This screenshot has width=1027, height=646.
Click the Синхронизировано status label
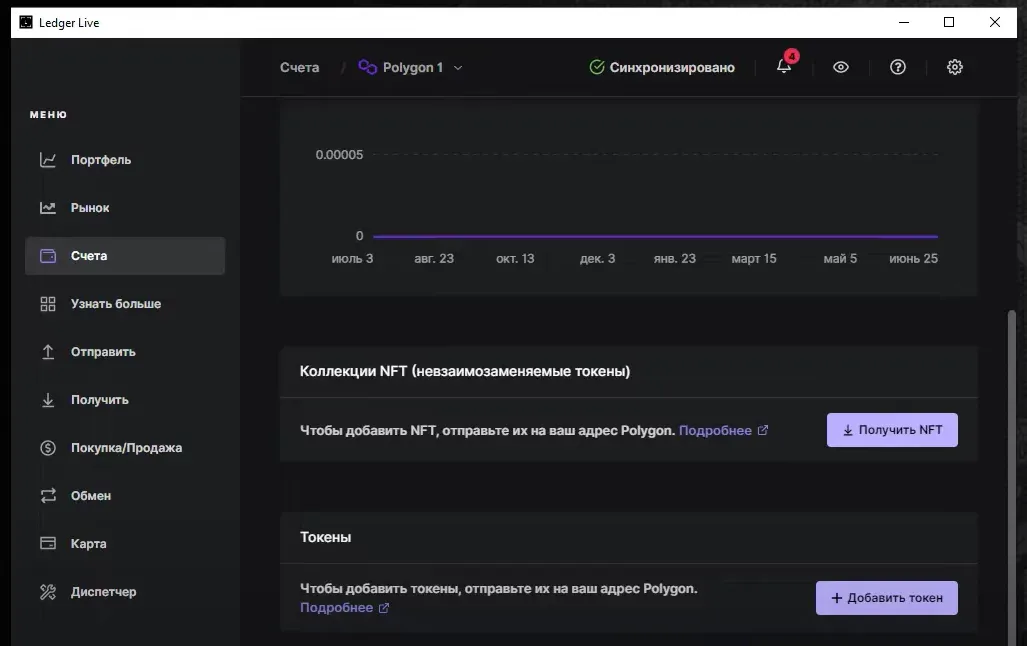pos(672,67)
